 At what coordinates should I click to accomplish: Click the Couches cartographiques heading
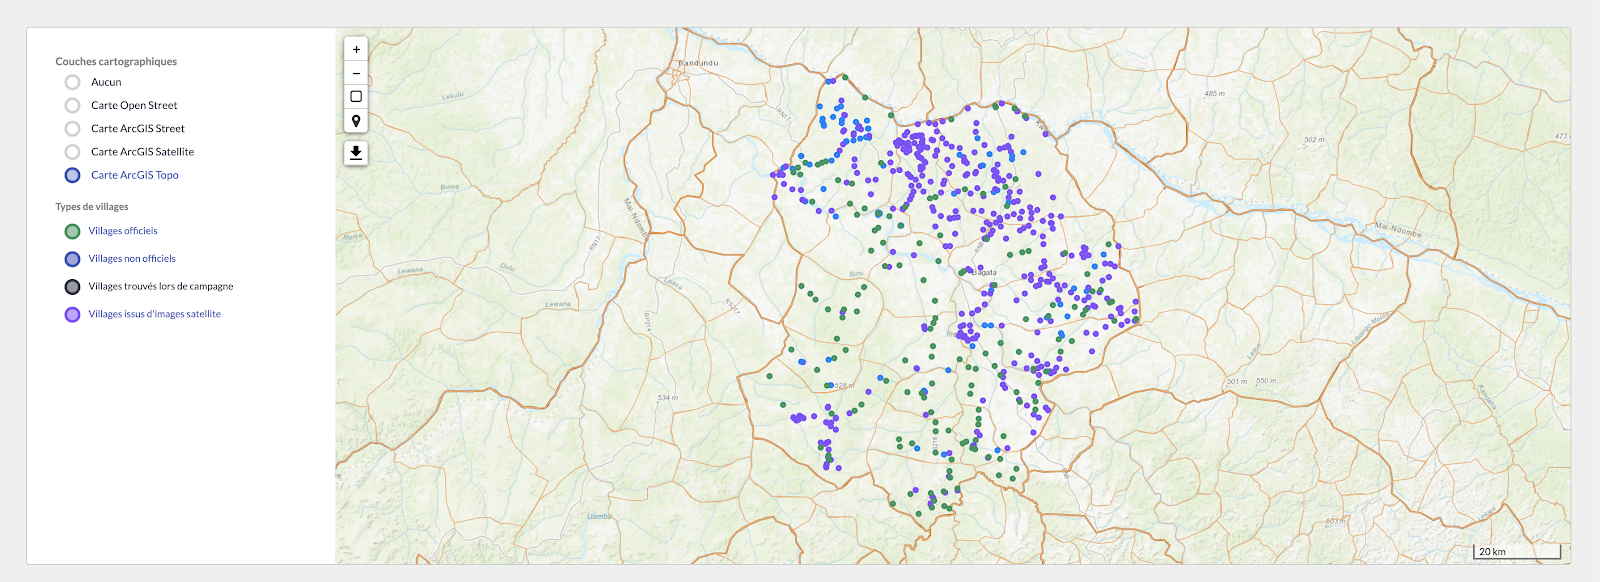click(116, 61)
